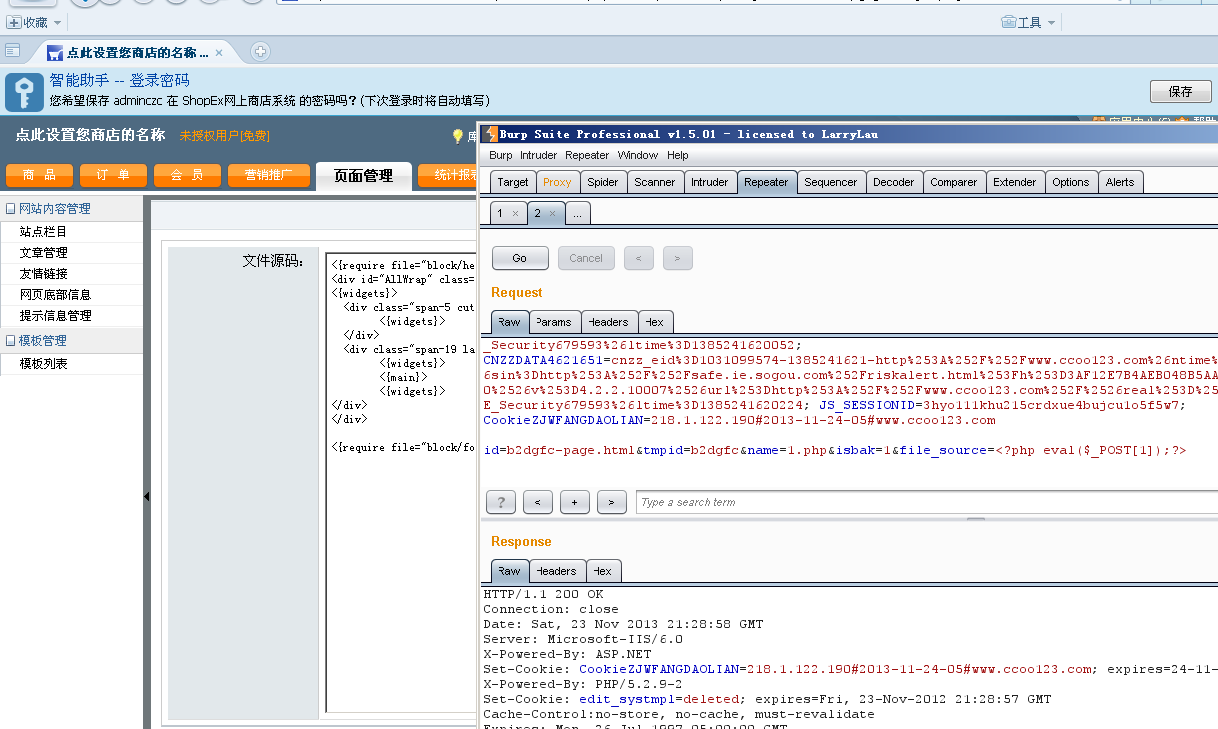
Task: Switch to the Target tab
Action: [513, 182]
